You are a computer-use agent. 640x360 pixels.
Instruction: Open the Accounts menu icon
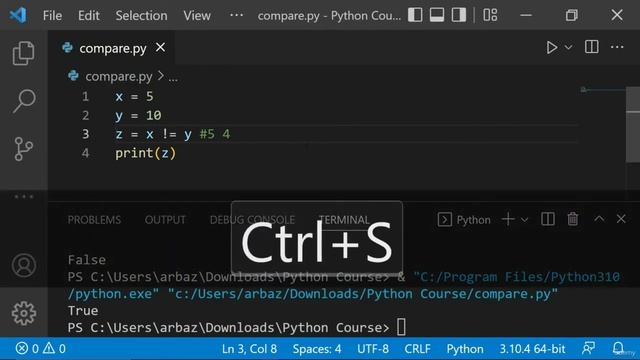coord(24,265)
